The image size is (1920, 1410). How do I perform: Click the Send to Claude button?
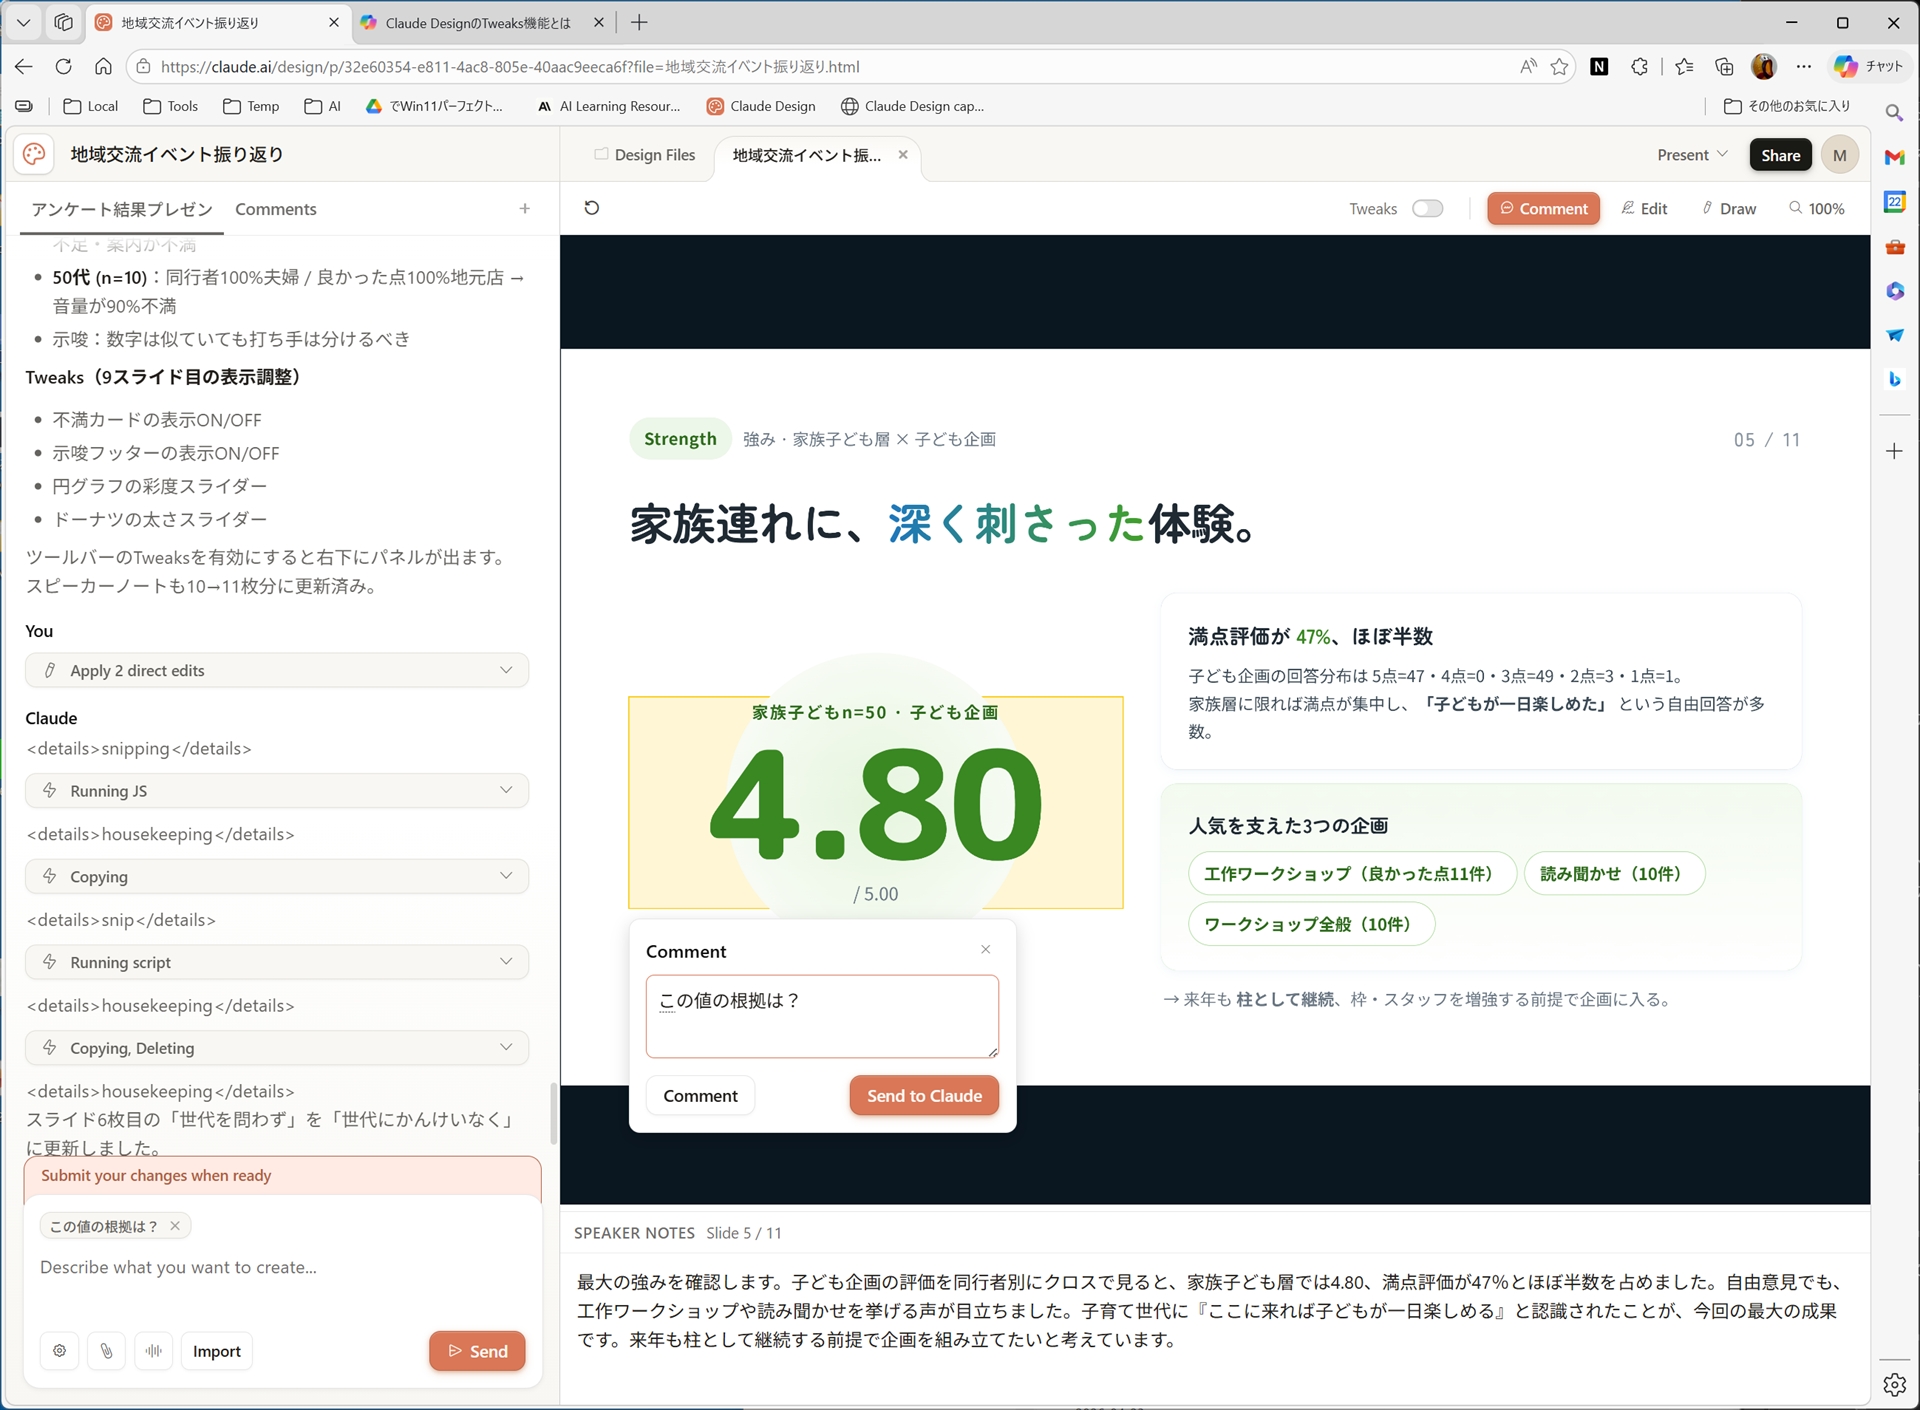click(923, 1095)
